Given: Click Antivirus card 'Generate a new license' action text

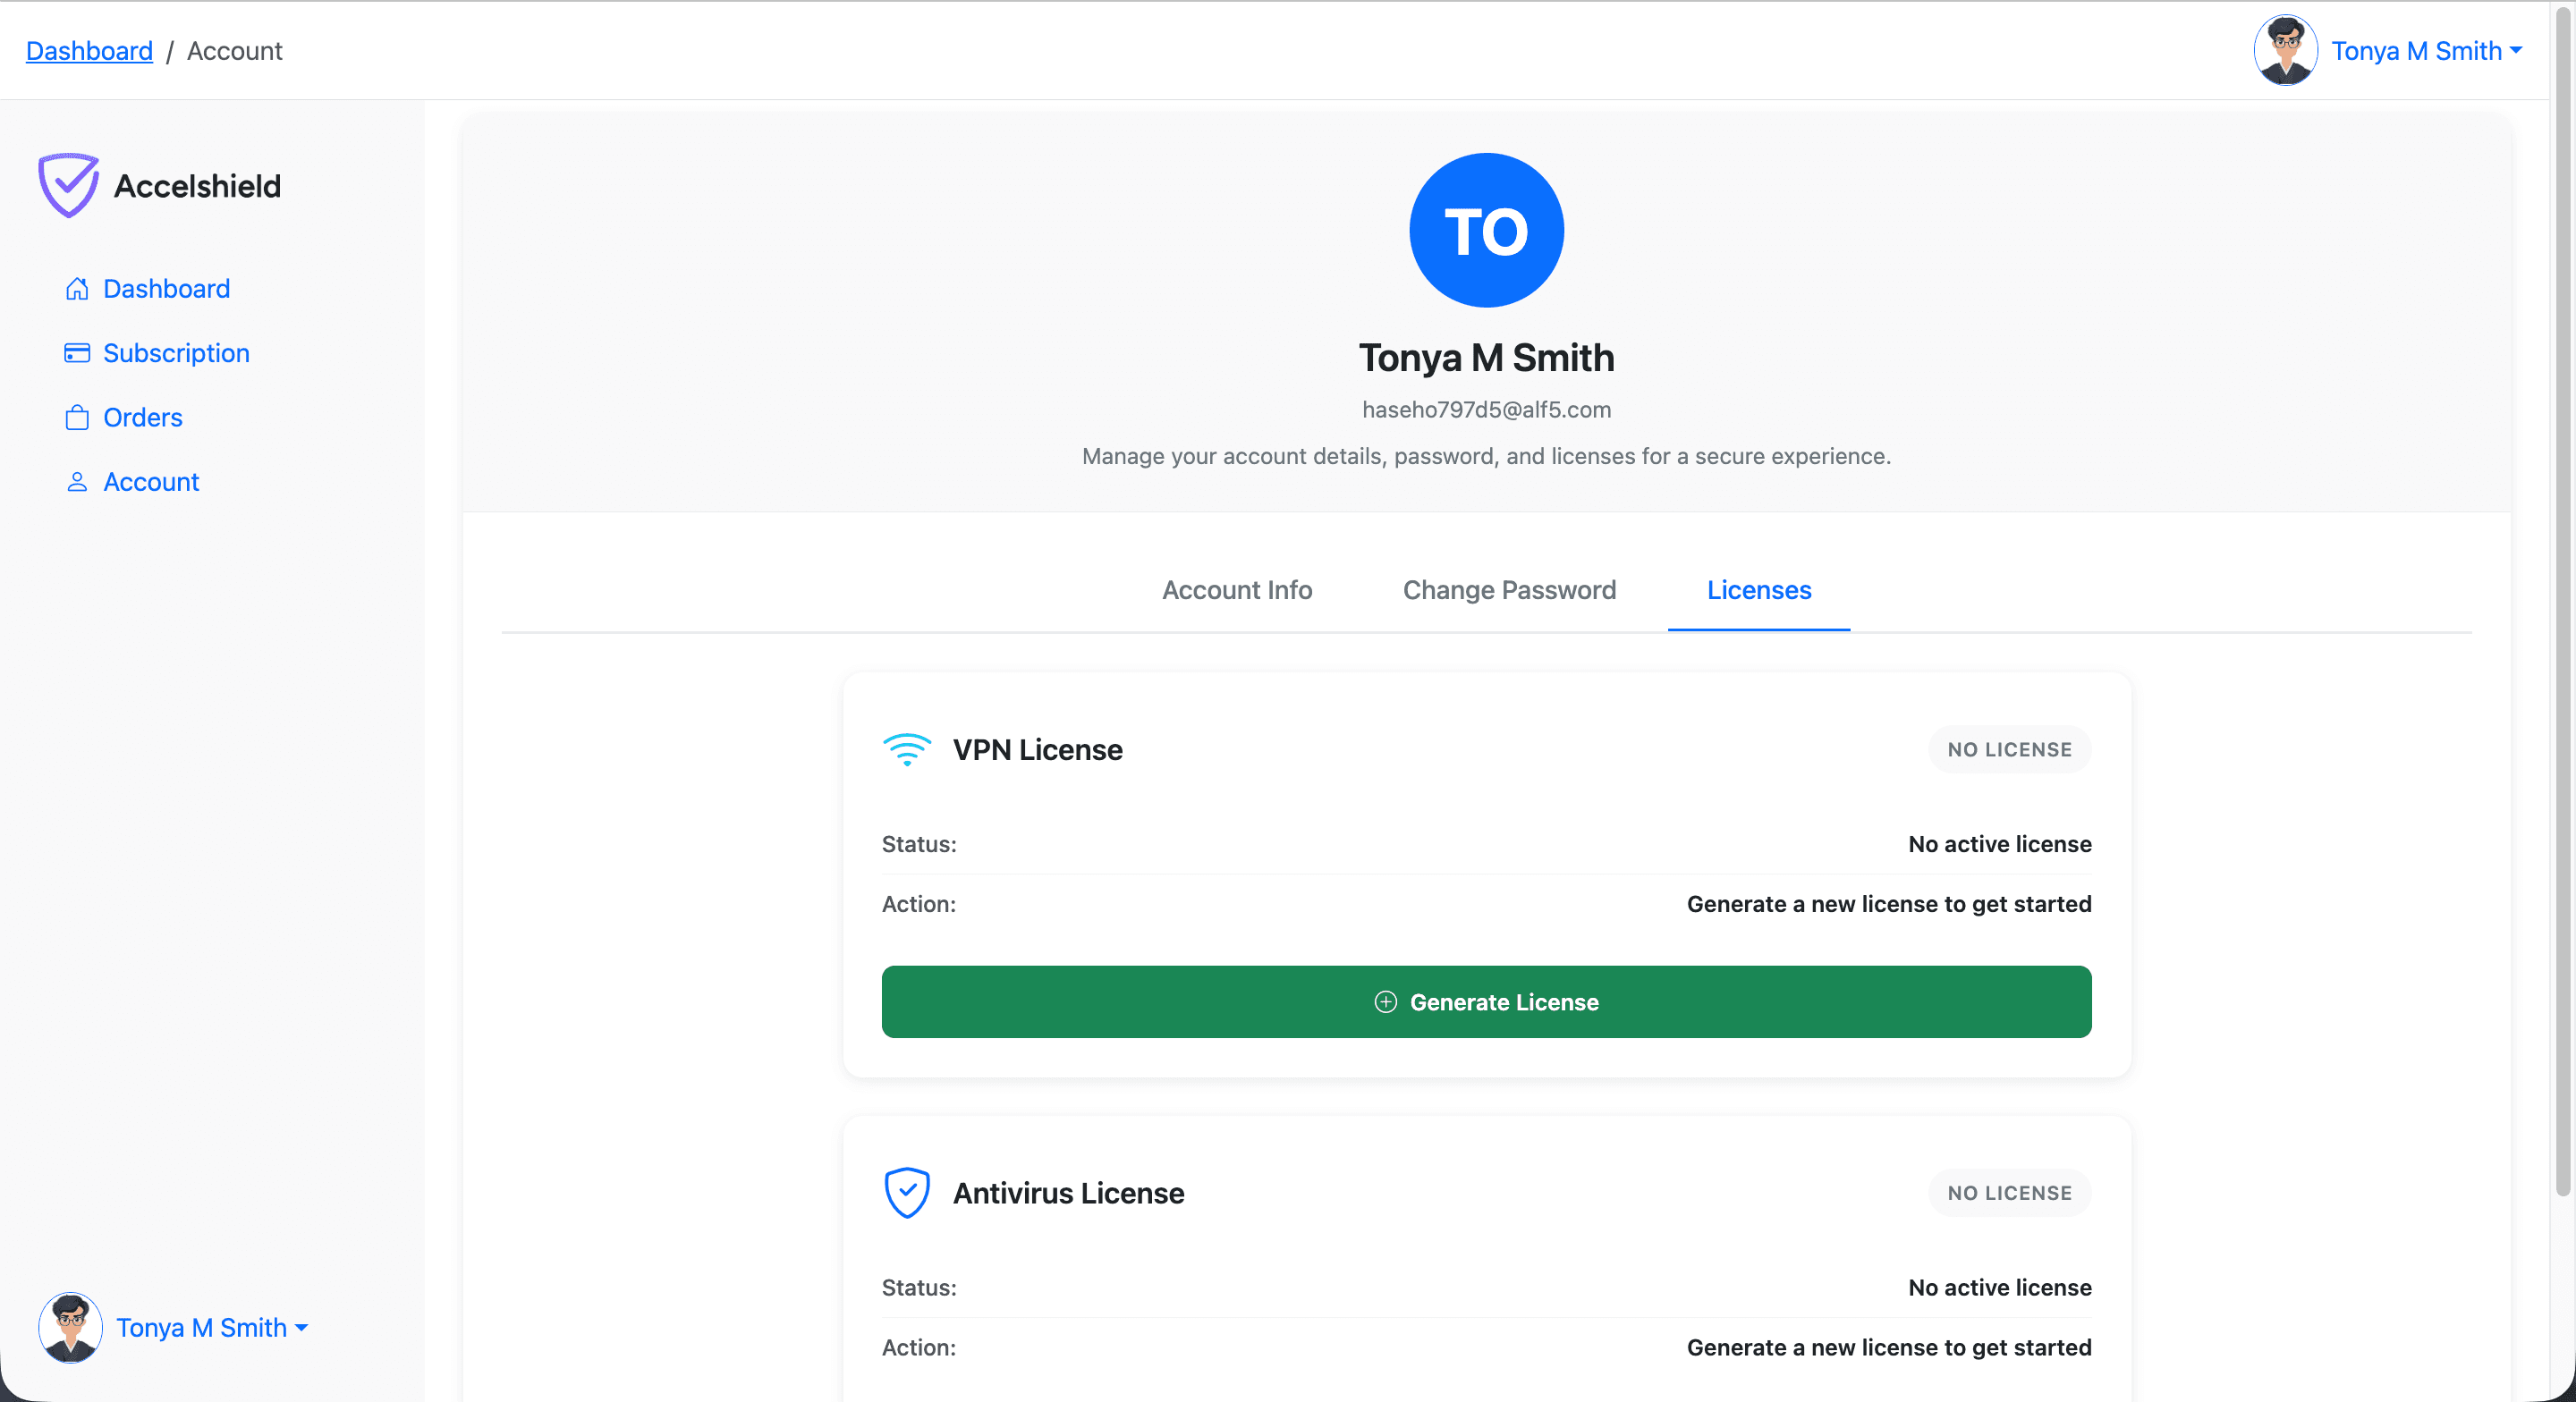Looking at the screenshot, I should pos(1889,1347).
